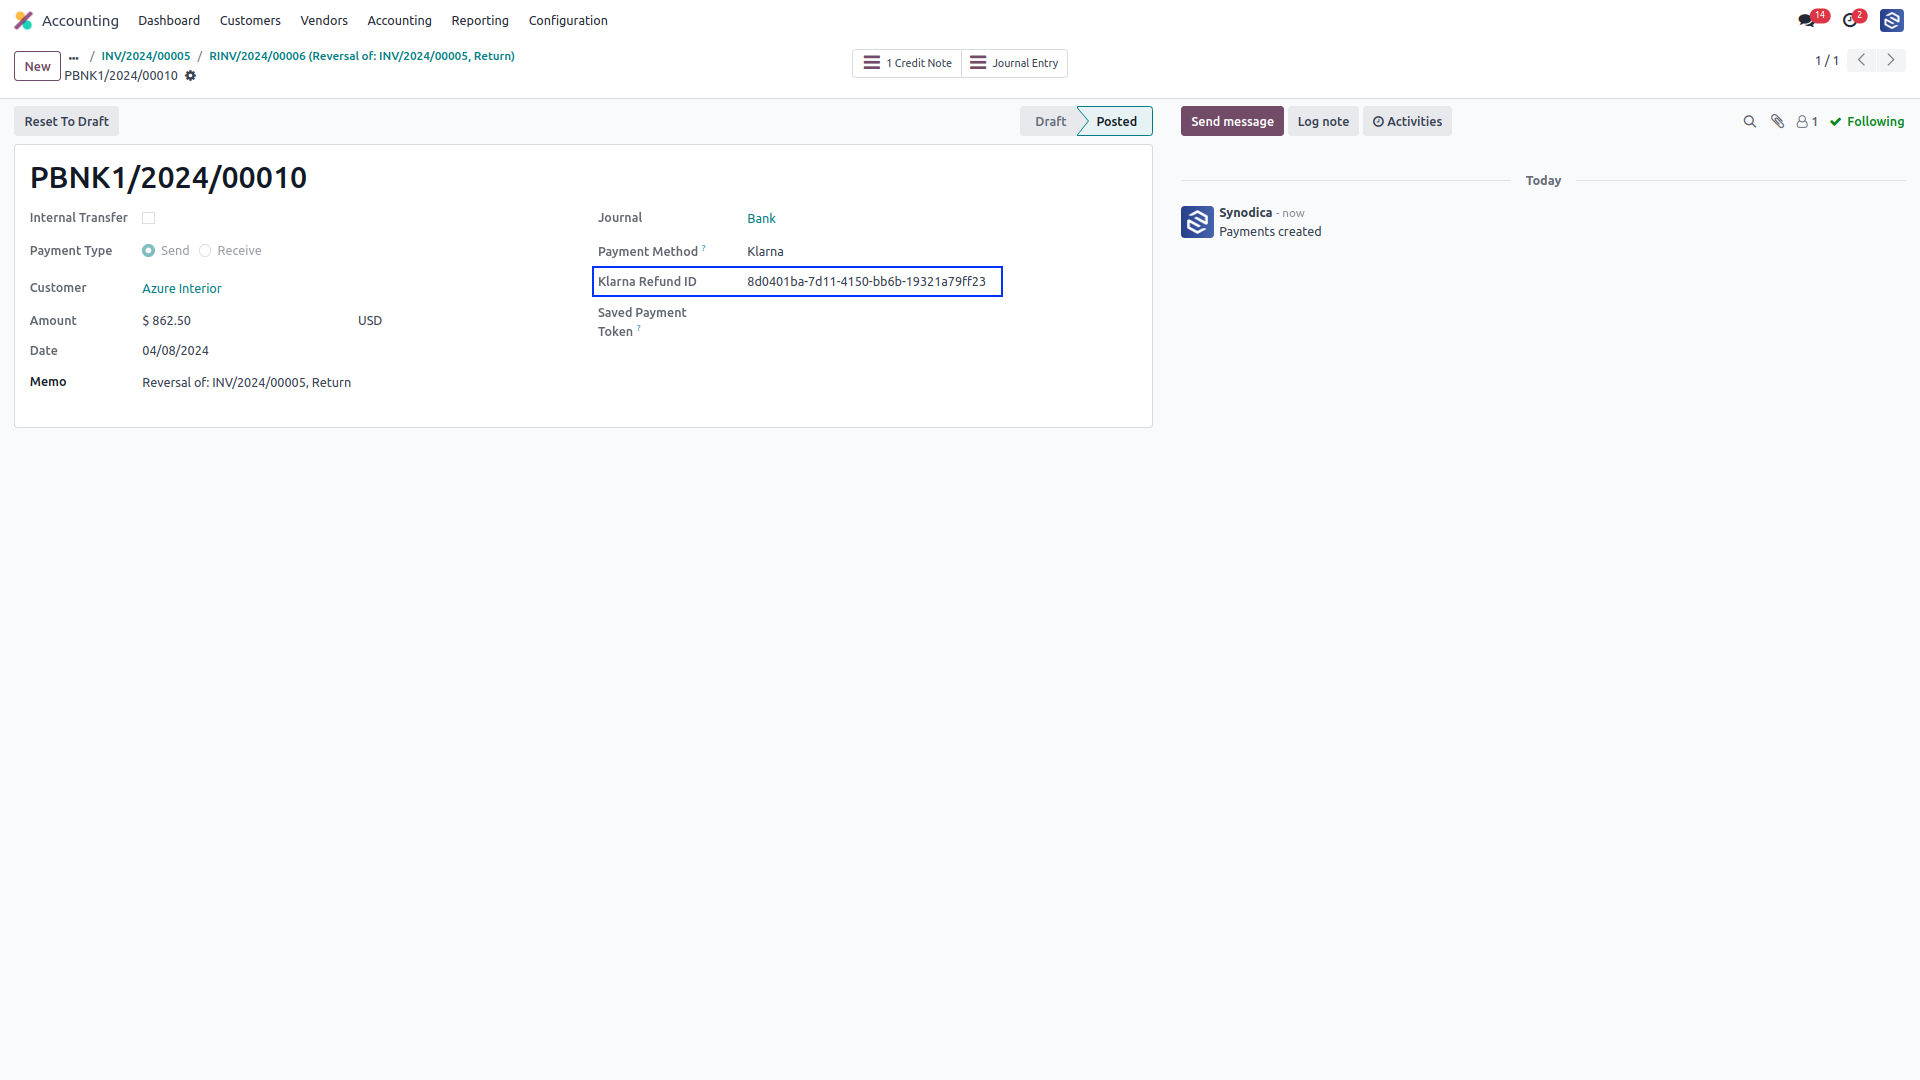The width and height of the screenshot is (1920, 1080).
Task: Show followers list icon
Action: point(1807,122)
